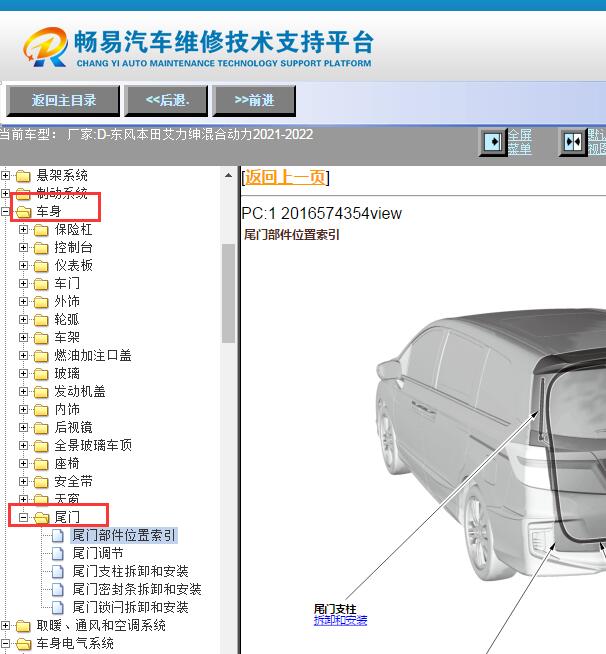Expand the 仪表板 folder
This screenshot has width=606, height=654.
click(x=23, y=265)
